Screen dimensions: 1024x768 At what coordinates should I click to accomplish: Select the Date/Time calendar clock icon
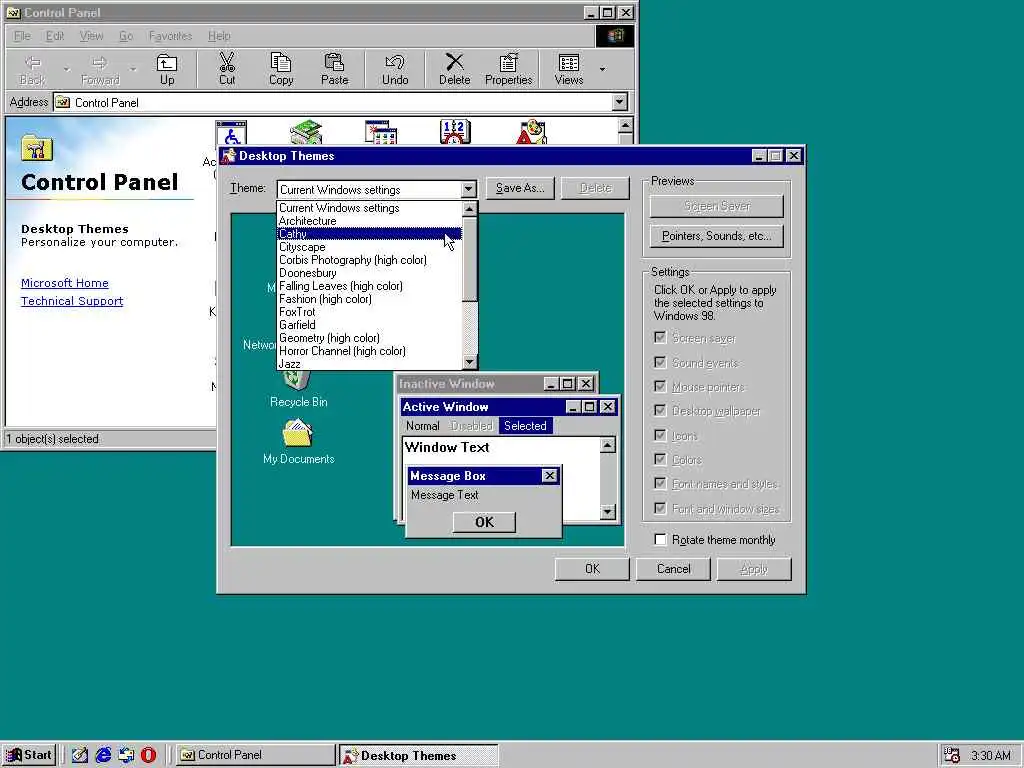455,133
